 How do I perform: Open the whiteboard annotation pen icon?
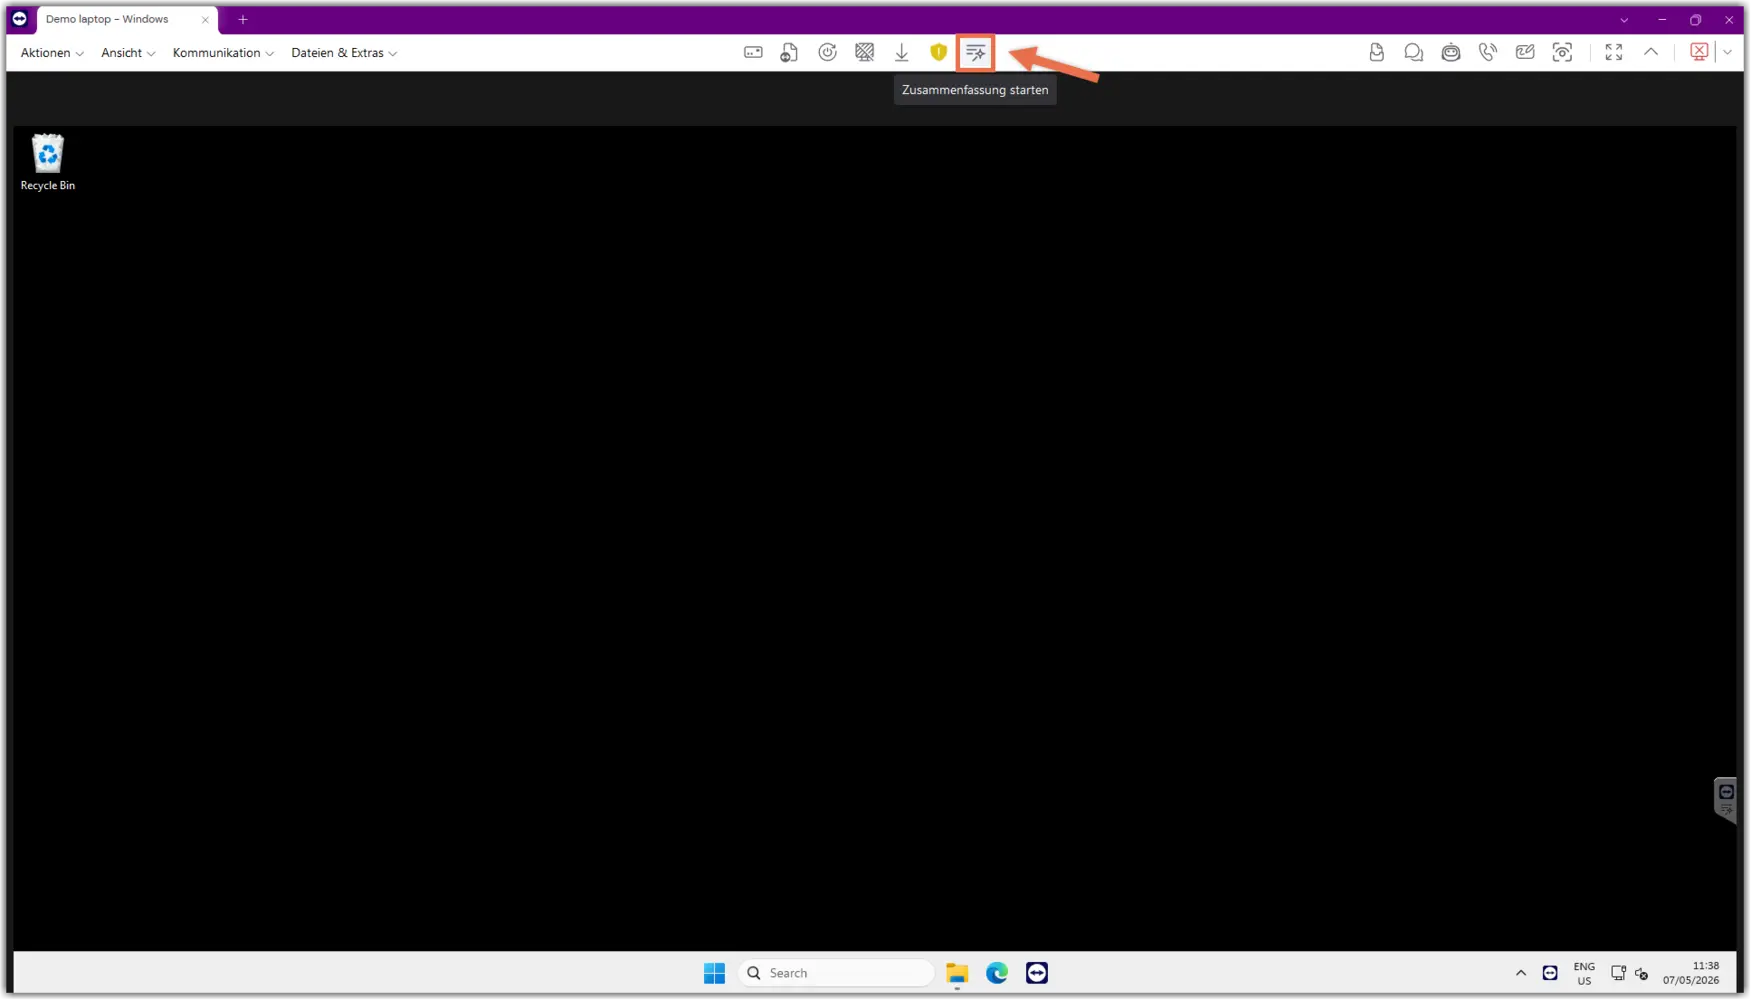1525,53
